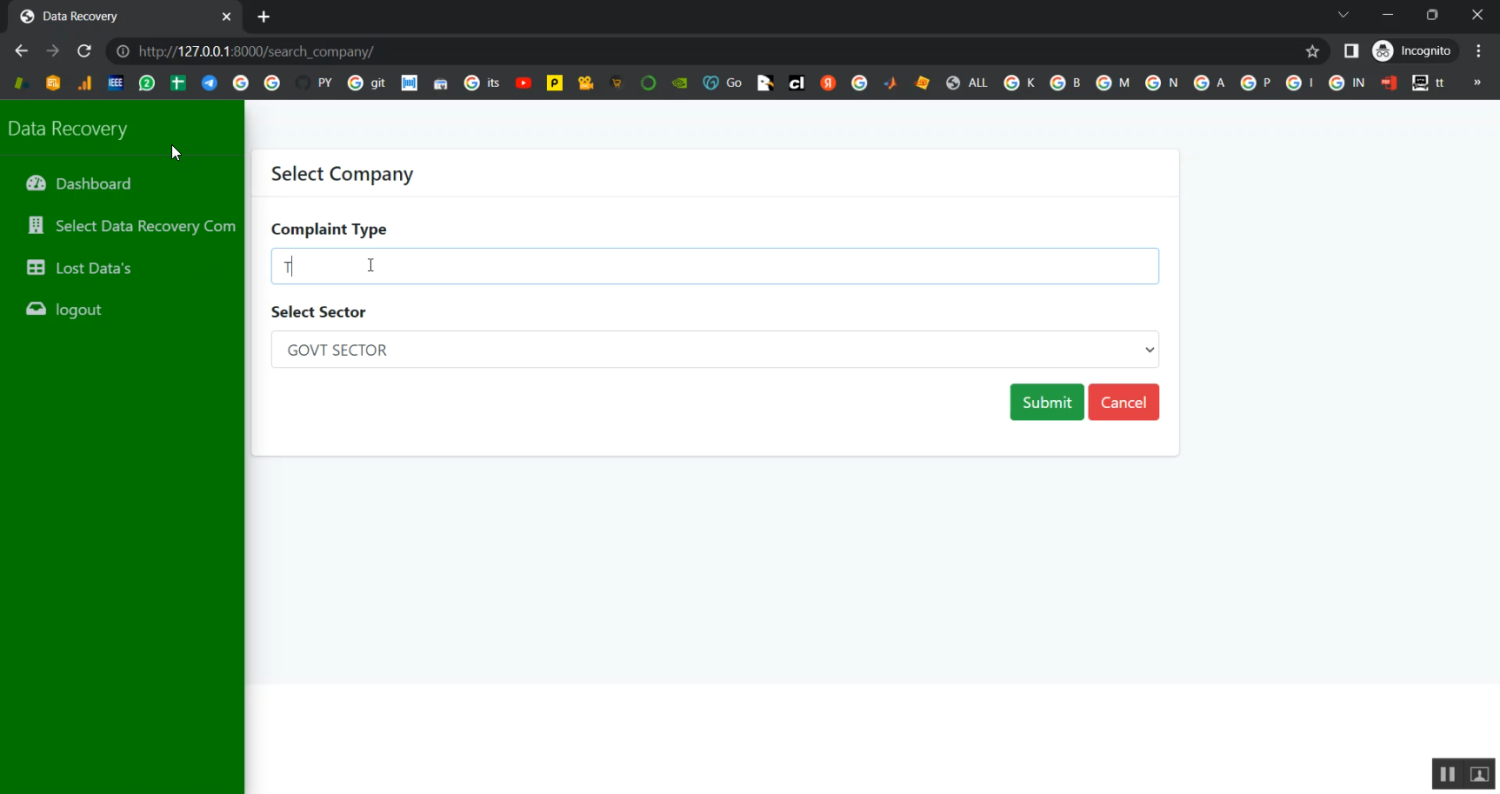Click the Dashboard gauge icon in sidebar
The height and width of the screenshot is (794, 1500).
(36, 183)
